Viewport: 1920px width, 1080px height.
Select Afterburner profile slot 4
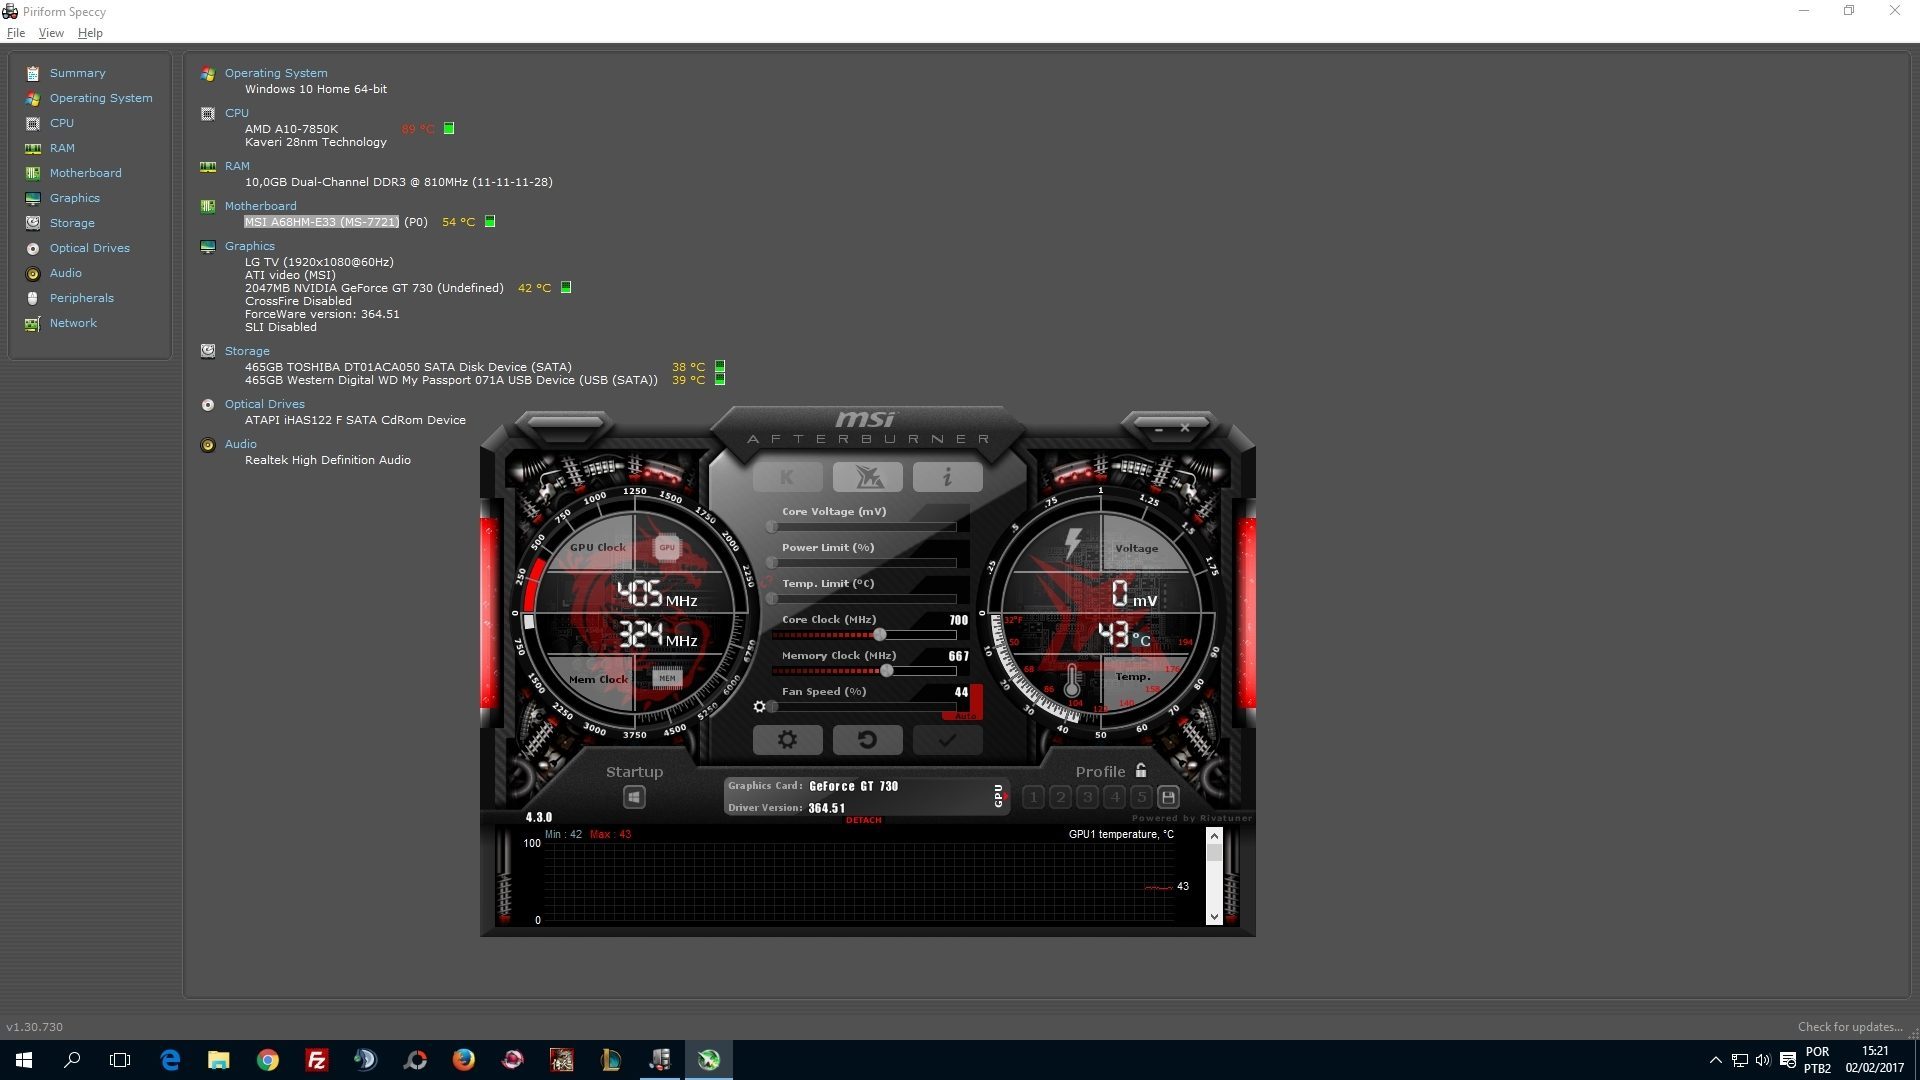coord(1114,797)
